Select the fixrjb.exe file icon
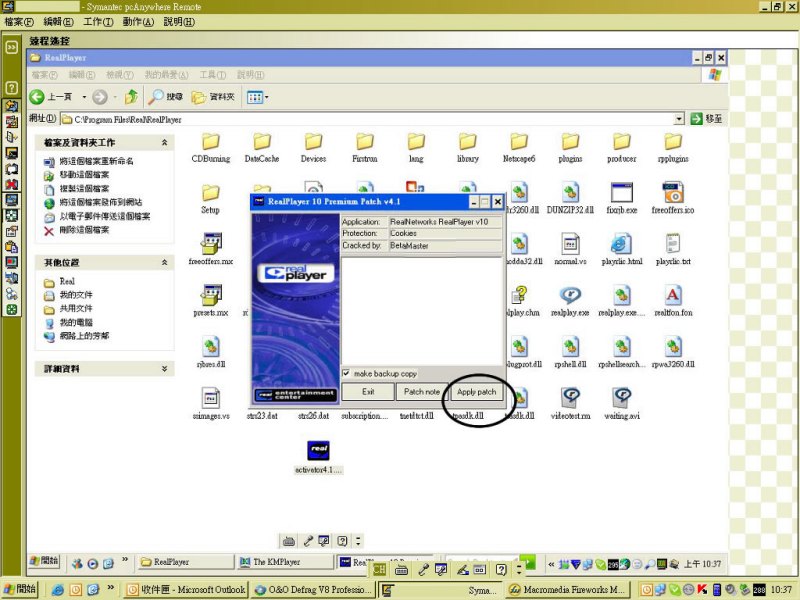This screenshot has height=600, width=800. pos(621,193)
